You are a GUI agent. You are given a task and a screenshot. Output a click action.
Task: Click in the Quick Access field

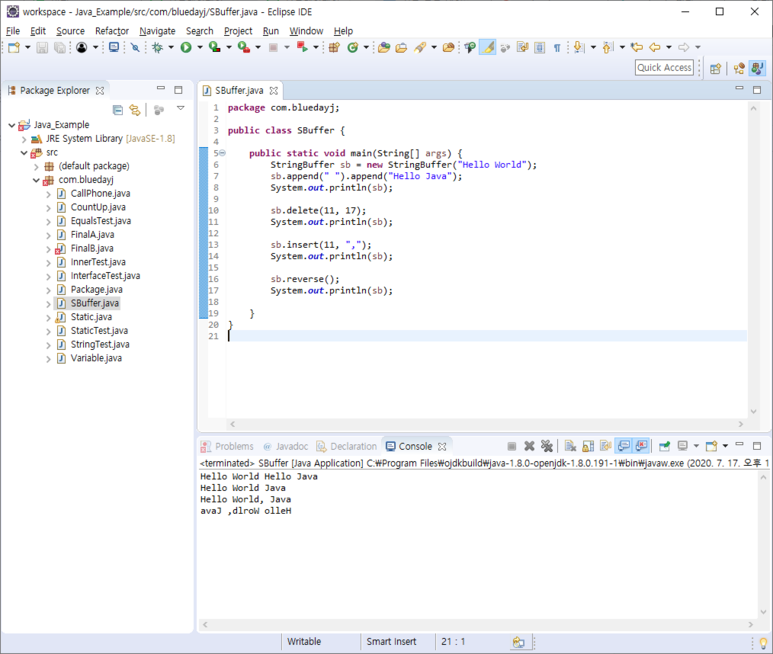pos(664,68)
